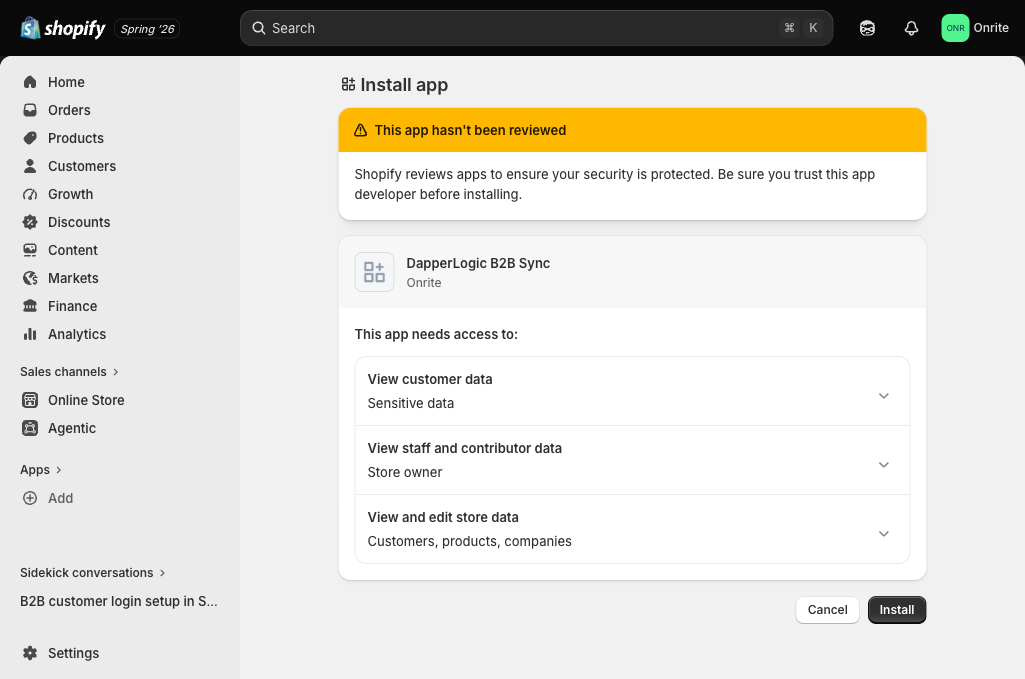Open Content label in the sidebar
This screenshot has height=679, width=1025.
tap(73, 250)
